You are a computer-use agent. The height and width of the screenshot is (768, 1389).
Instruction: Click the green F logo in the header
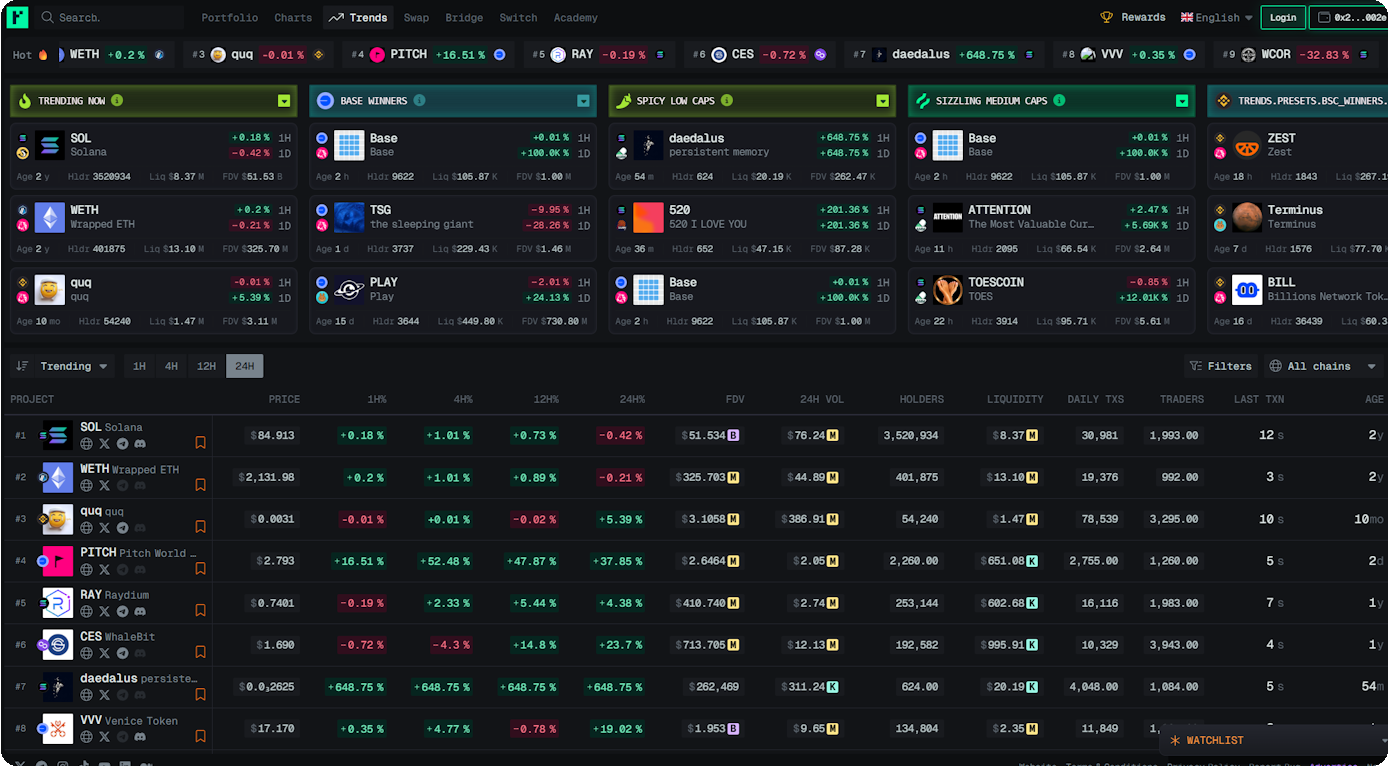pyautogui.click(x=17, y=17)
